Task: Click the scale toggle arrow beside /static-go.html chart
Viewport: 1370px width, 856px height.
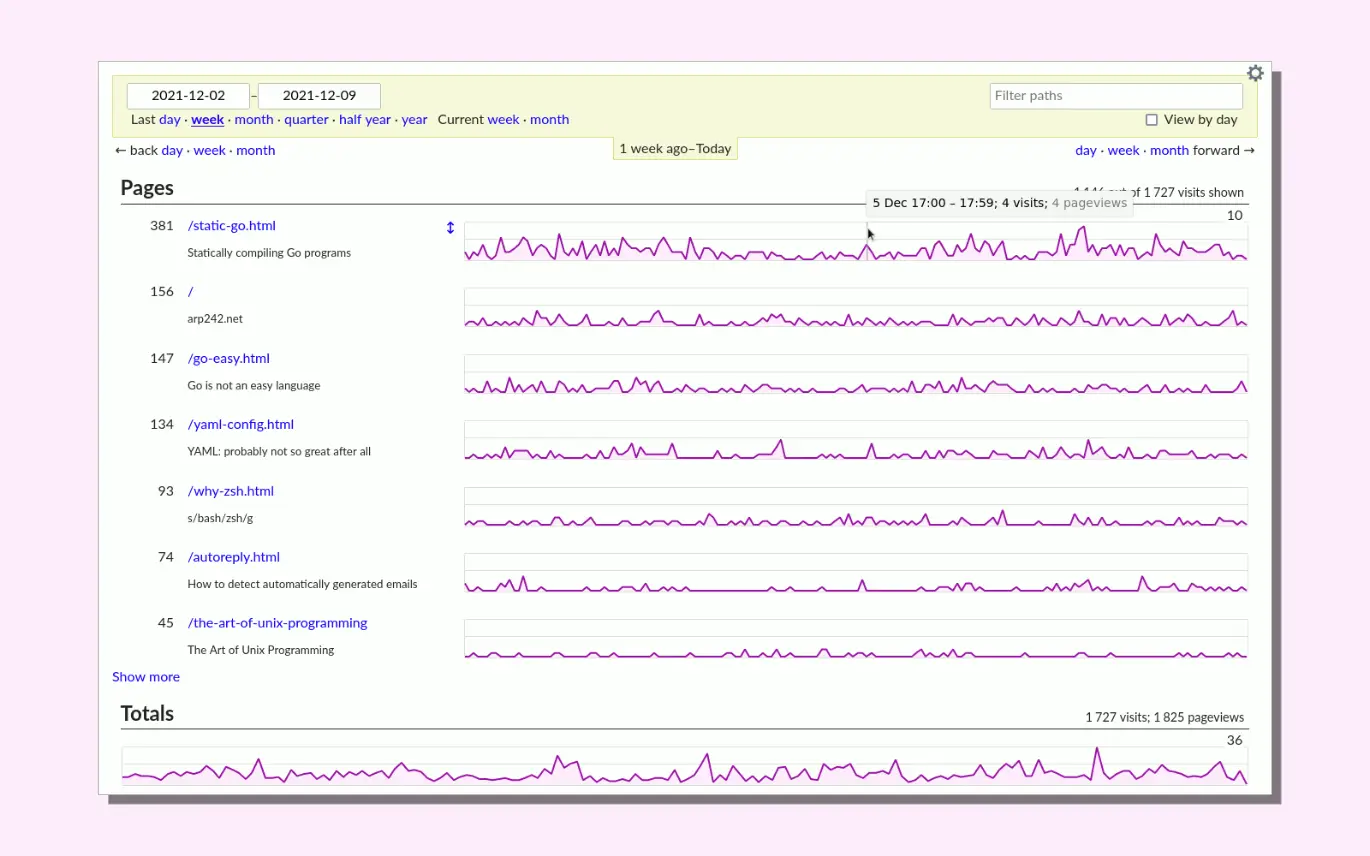Action: coord(450,228)
